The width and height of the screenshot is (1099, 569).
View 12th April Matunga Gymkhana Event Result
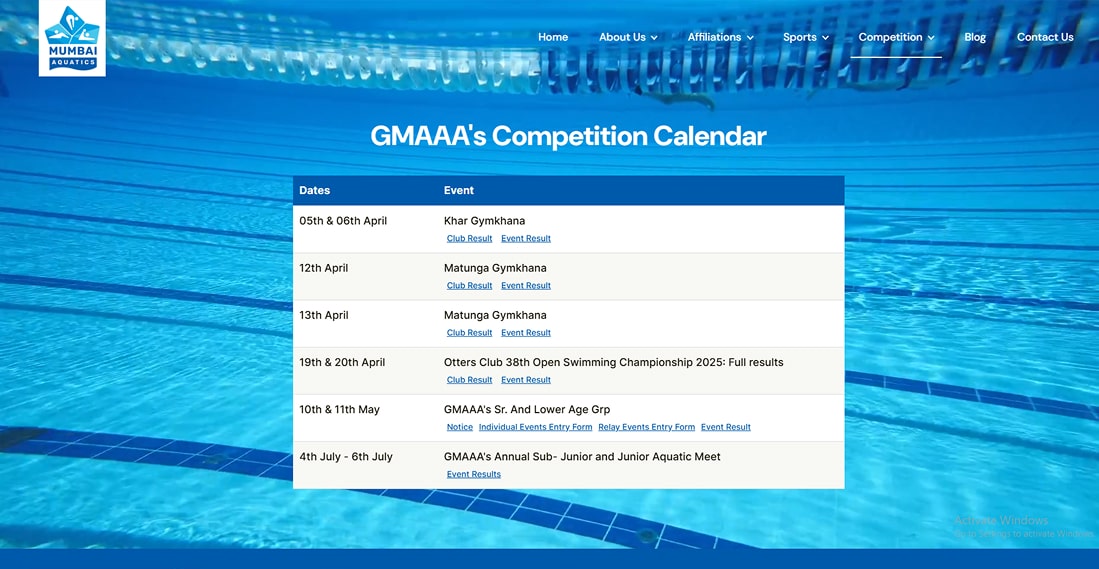(526, 286)
